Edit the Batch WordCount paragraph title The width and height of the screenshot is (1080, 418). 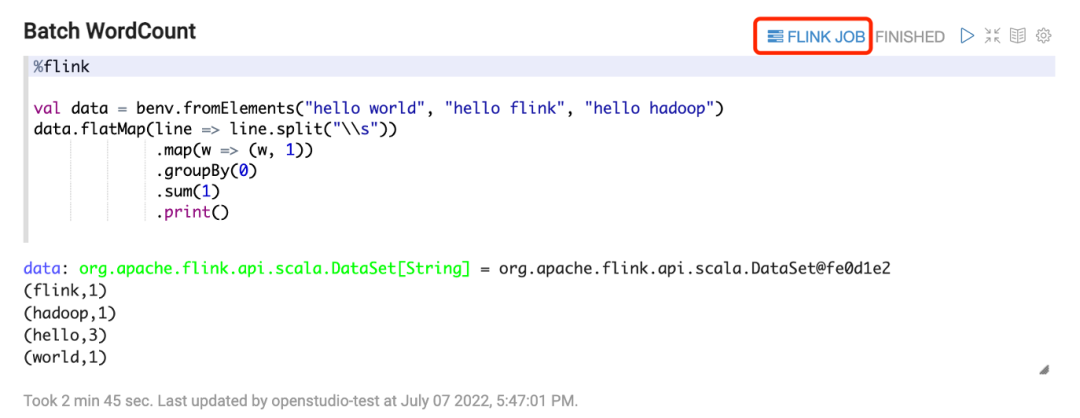[x=110, y=31]
